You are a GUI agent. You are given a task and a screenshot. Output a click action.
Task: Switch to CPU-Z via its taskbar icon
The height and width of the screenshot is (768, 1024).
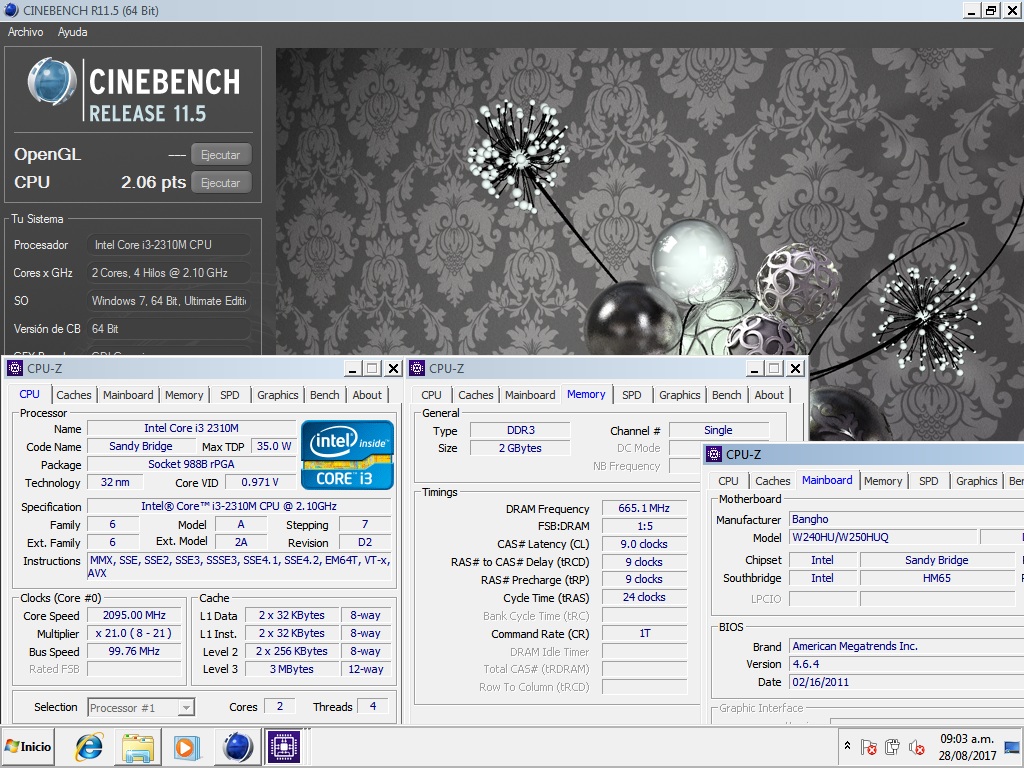[283, 746]
